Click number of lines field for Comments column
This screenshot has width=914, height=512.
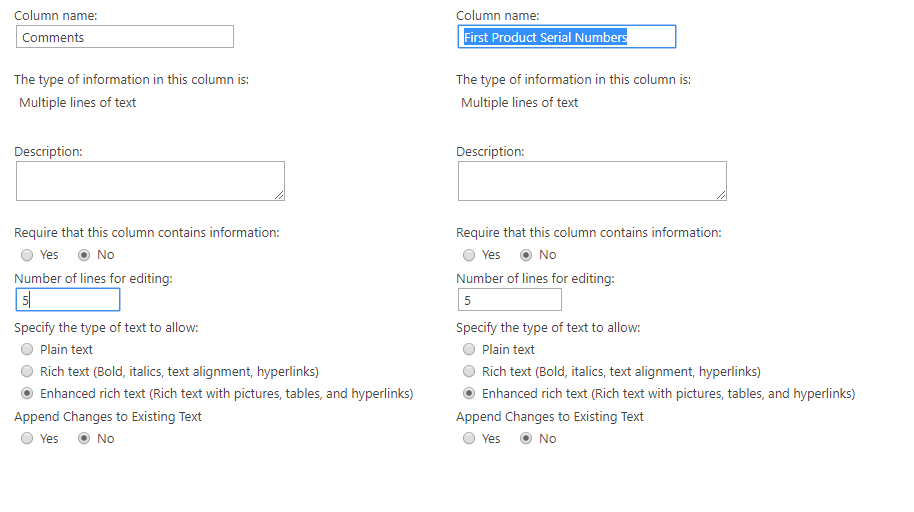[68, 300]
